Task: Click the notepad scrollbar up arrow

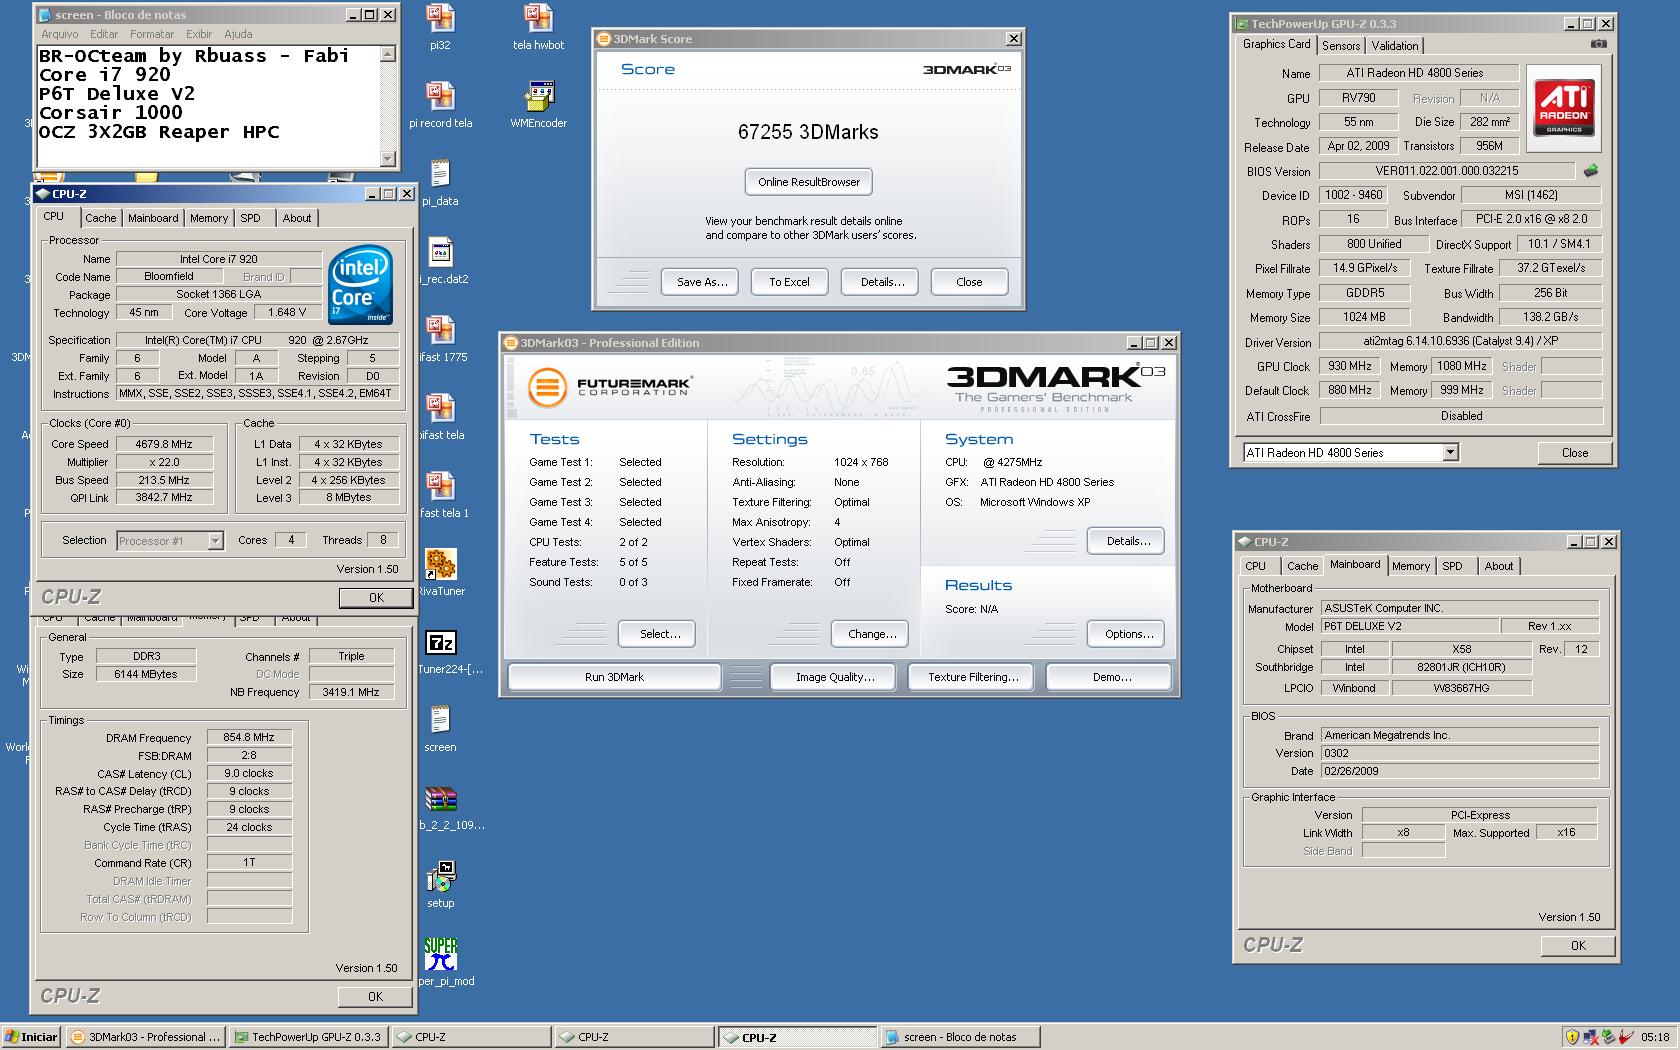Action: pyautogui.click(x=388, y=54)
